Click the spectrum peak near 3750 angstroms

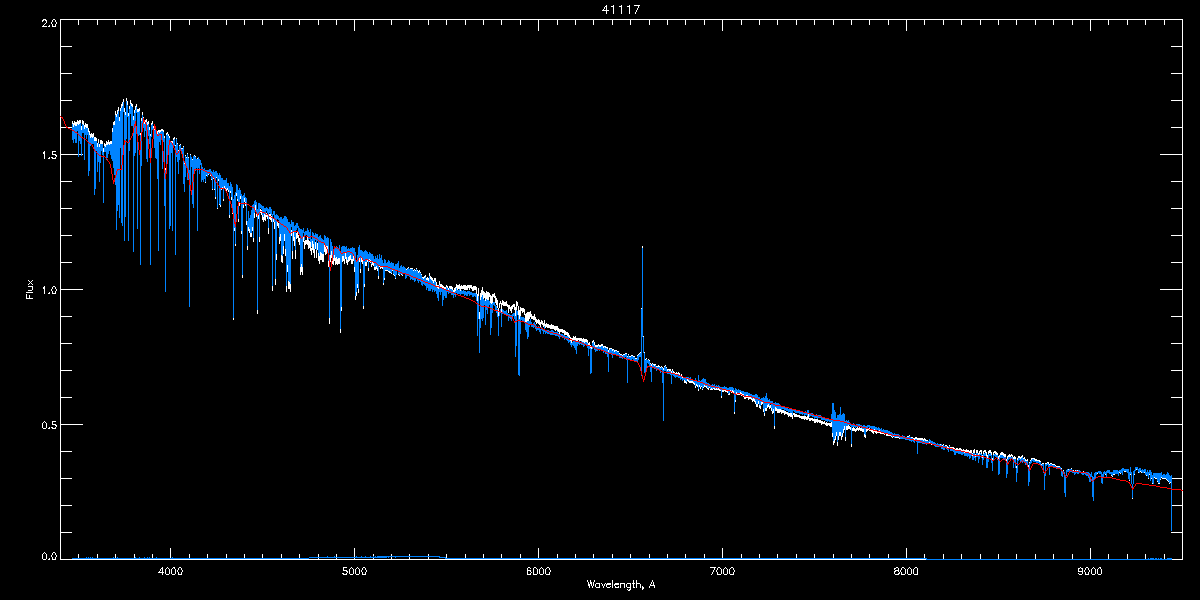point(126,102)
